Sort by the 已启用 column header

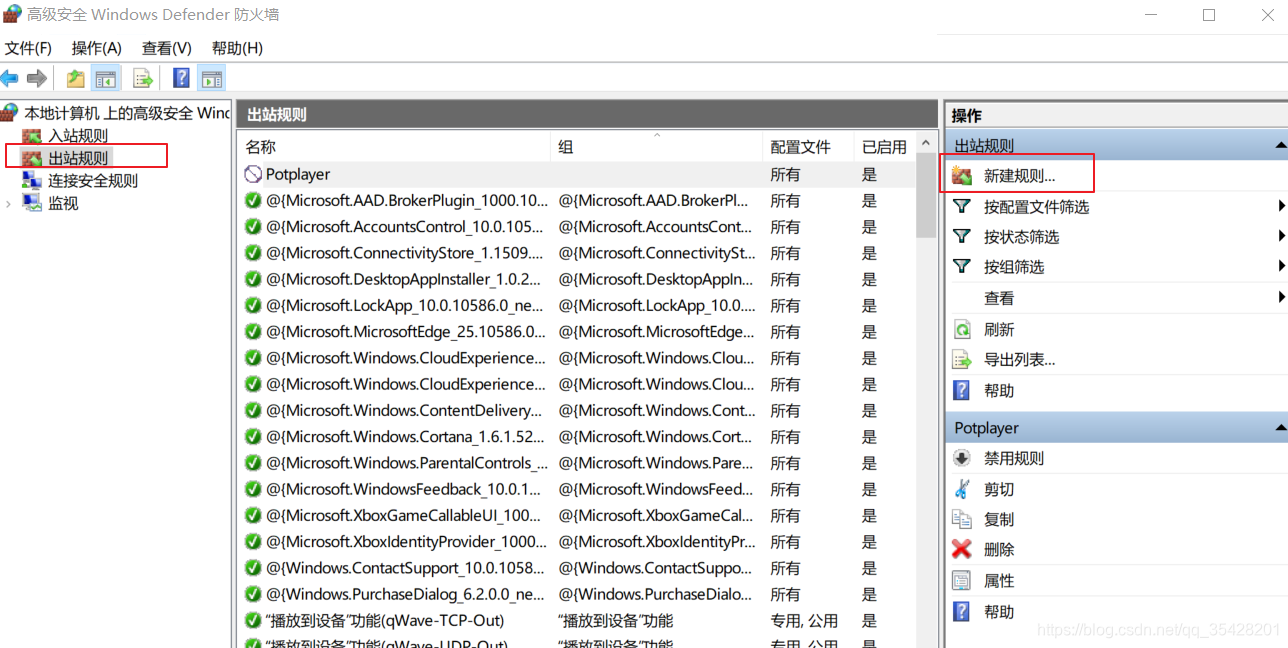point(884,147)
